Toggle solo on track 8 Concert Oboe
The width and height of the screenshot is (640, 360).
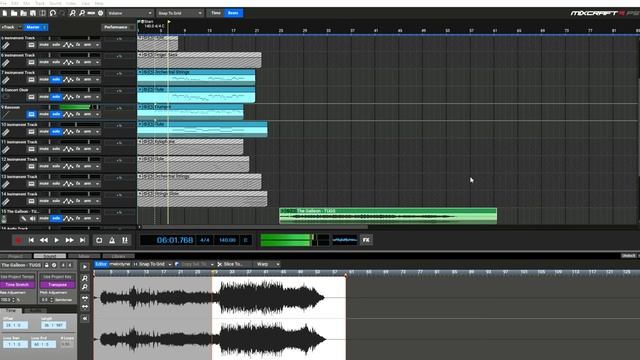(x=56, y=97)
